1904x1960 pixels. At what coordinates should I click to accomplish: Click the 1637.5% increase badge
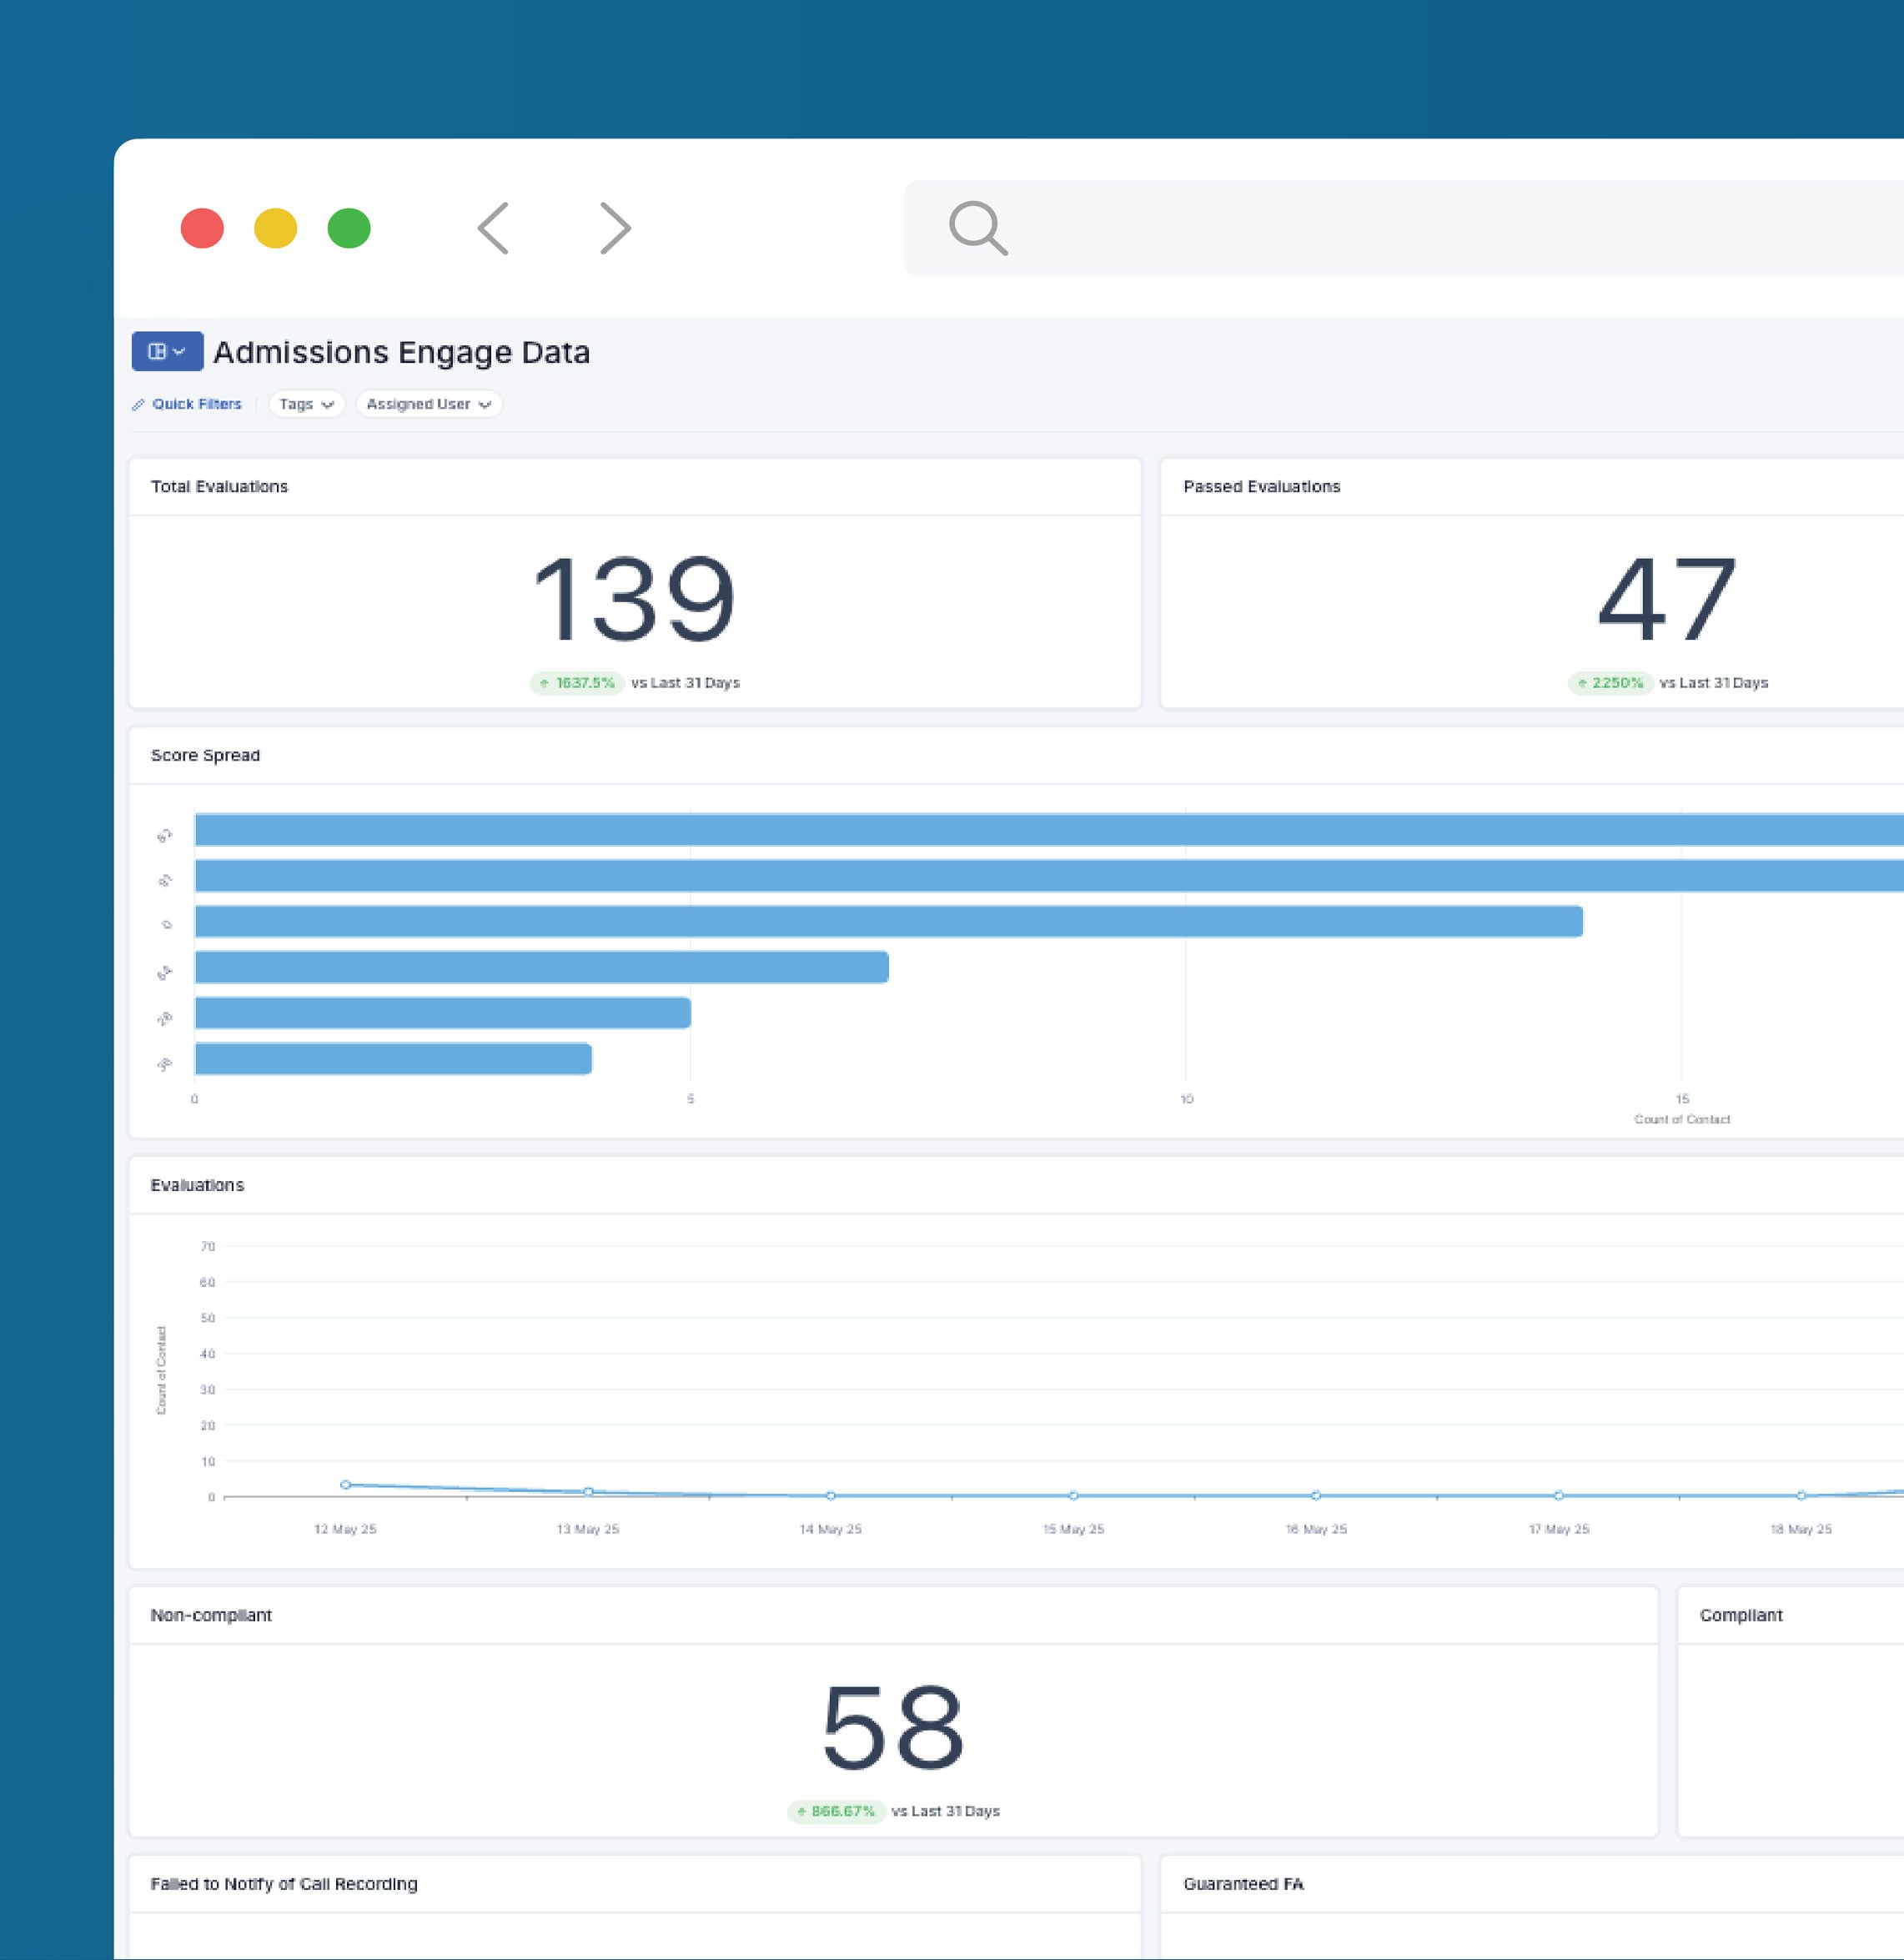[577, 683]
